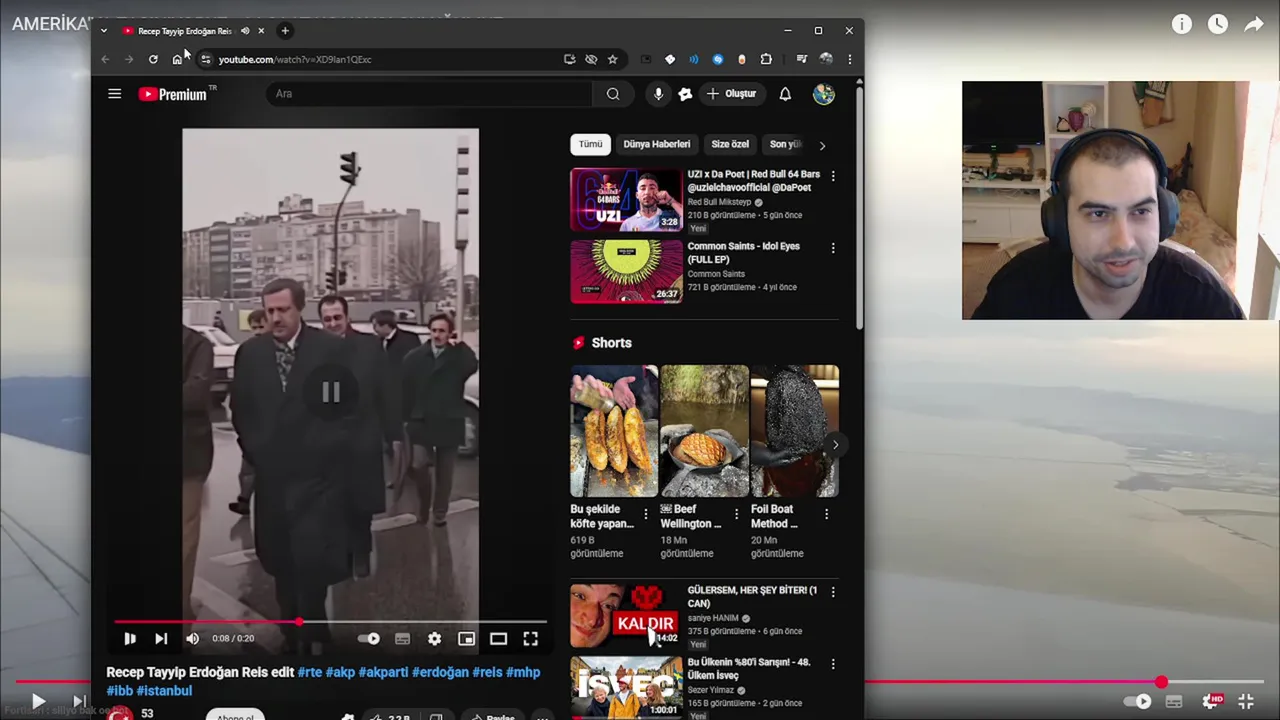Go back in browser history

pos(105,59)
